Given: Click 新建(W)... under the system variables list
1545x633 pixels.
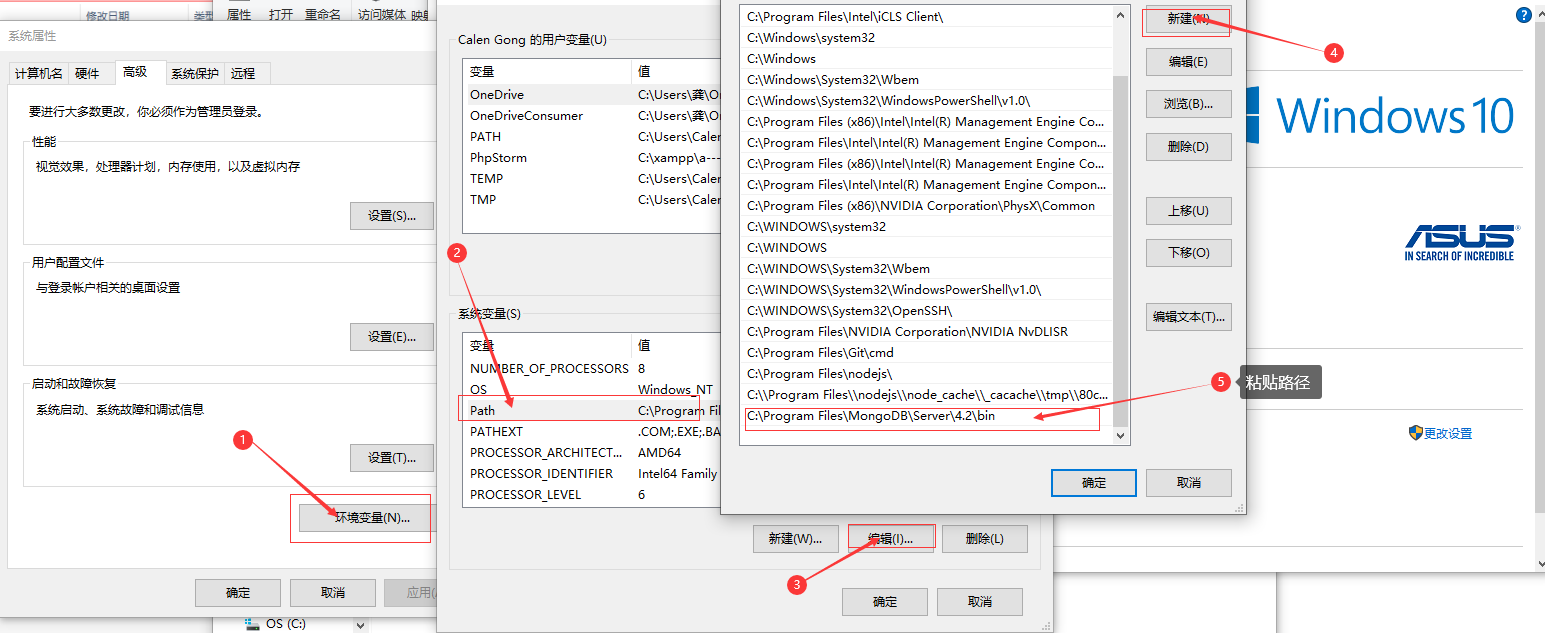Looking at the screenshot, I should coord(796,538).
